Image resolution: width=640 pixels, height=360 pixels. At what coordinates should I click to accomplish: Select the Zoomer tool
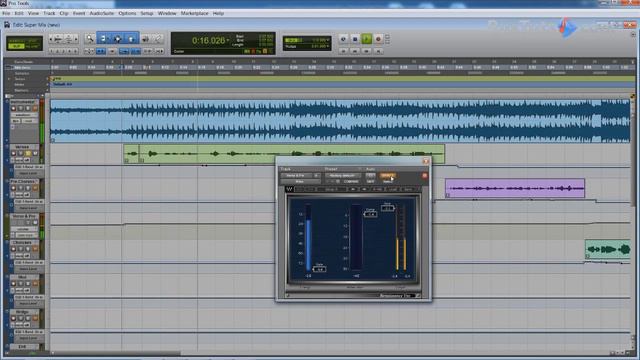coord(90,39)
